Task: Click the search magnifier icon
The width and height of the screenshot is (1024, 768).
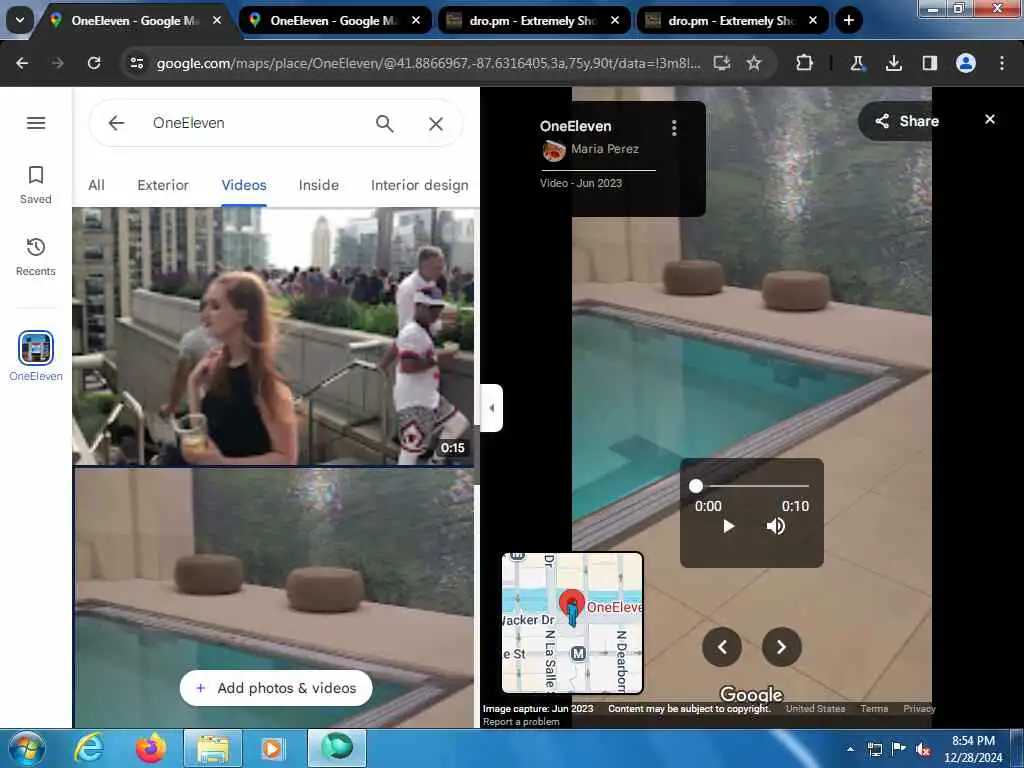Action: pyautogui.click(x=385, y=123)
